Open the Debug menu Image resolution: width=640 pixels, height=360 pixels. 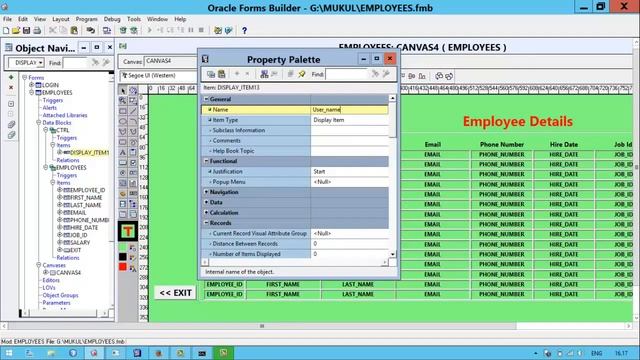tap(112, 19)
